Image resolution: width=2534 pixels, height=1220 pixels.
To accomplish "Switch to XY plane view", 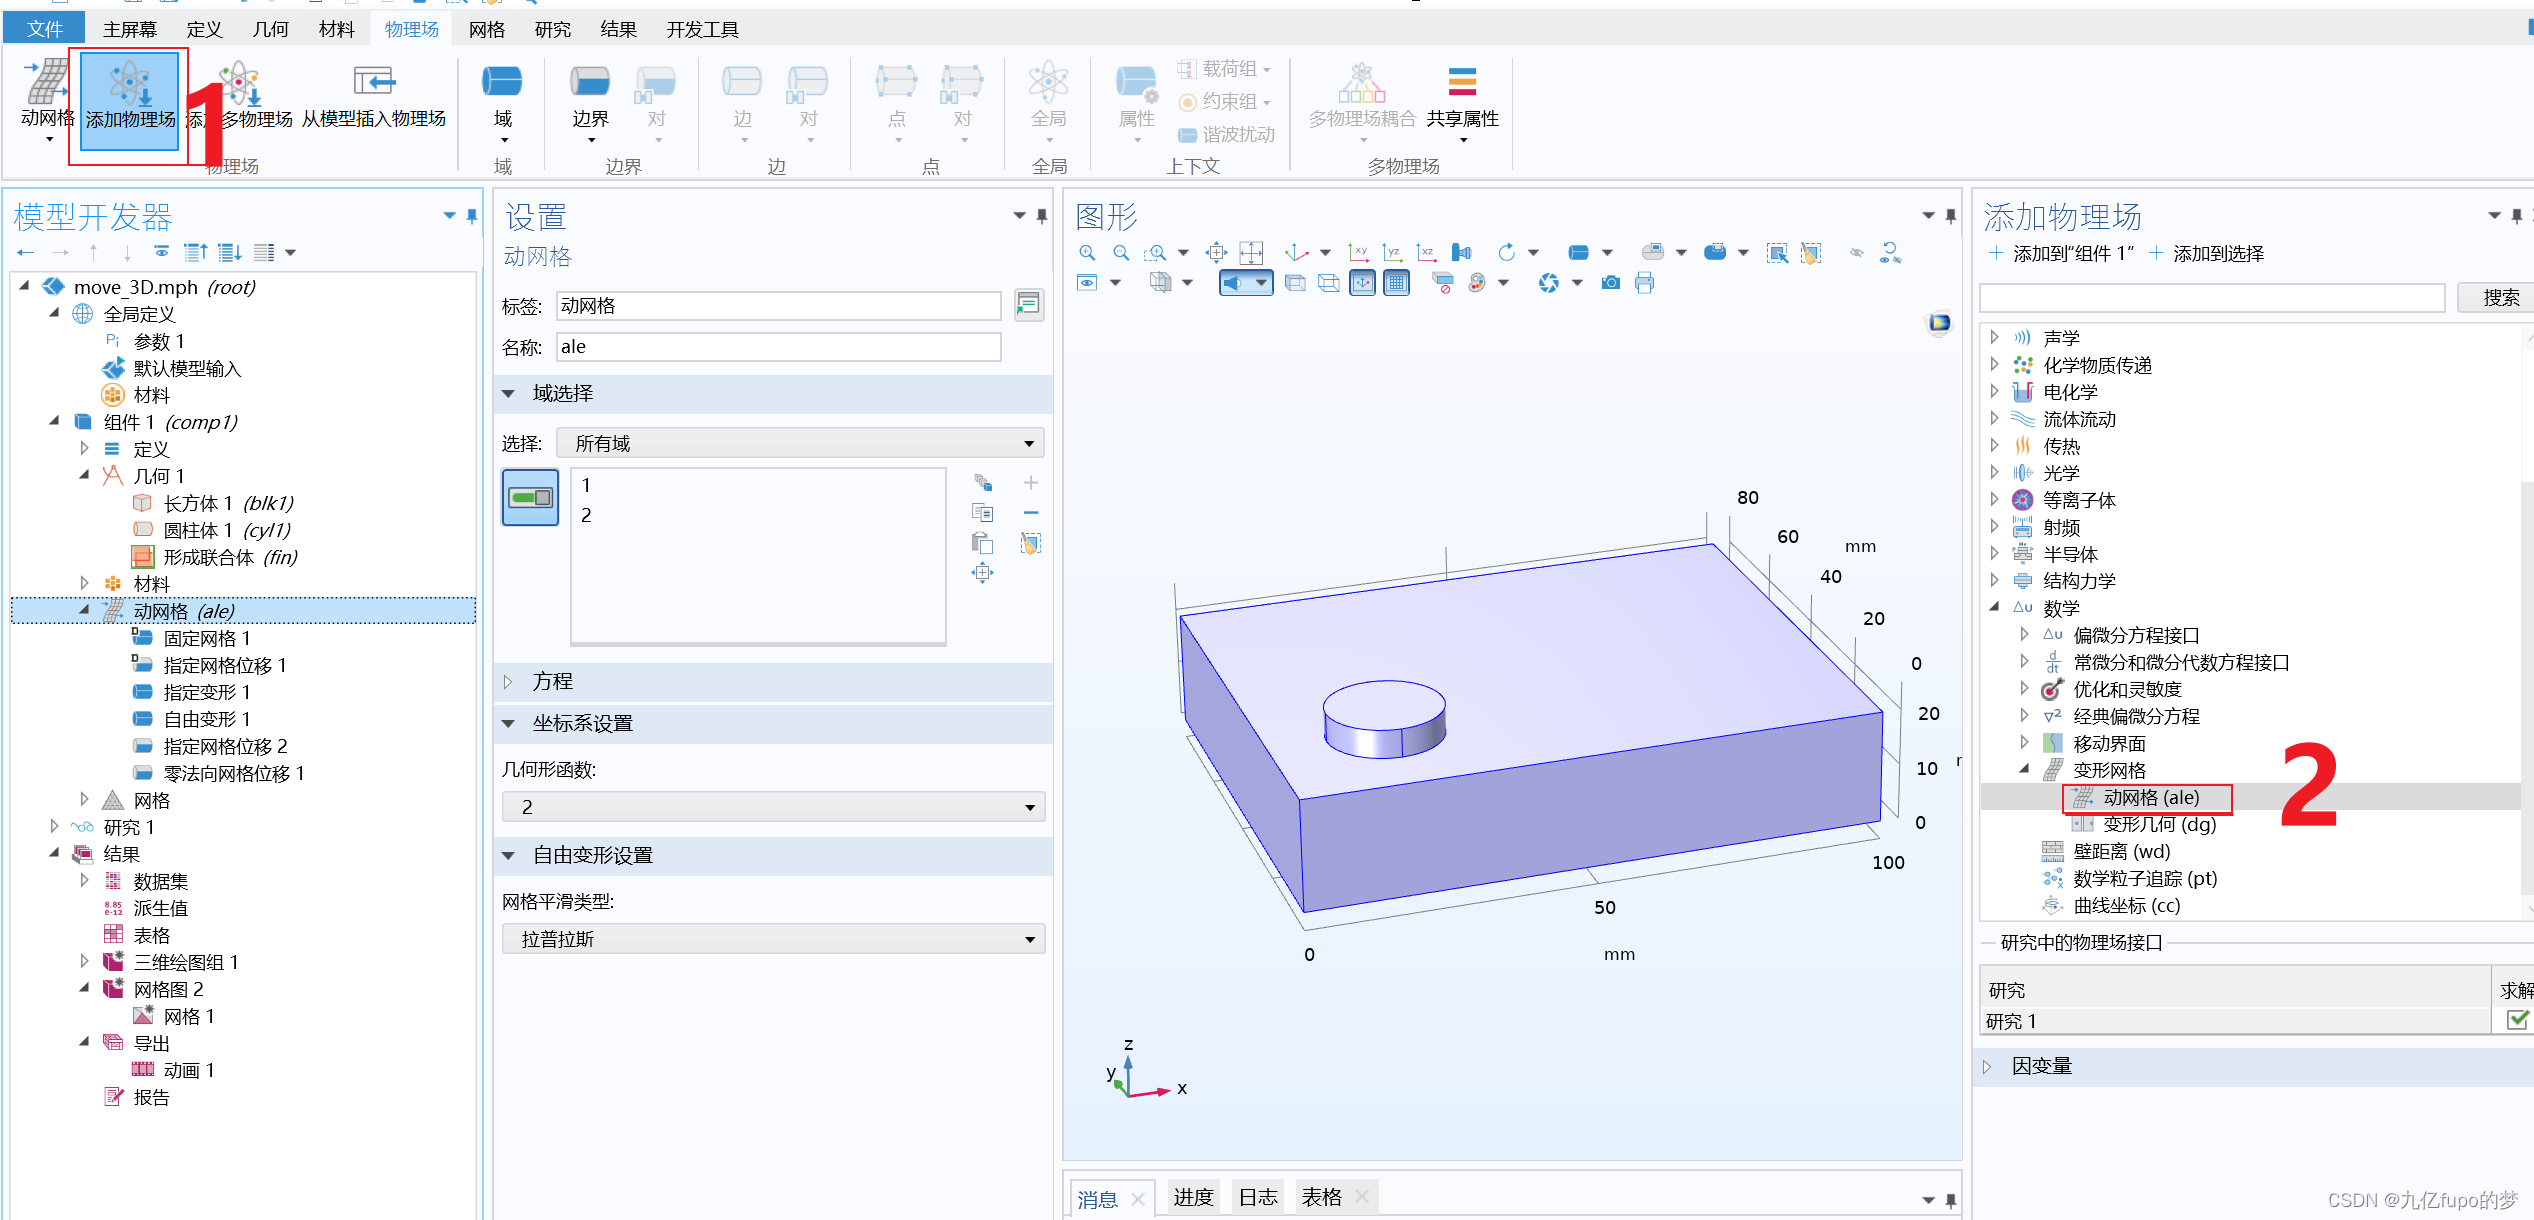I will pos(1358,253).
